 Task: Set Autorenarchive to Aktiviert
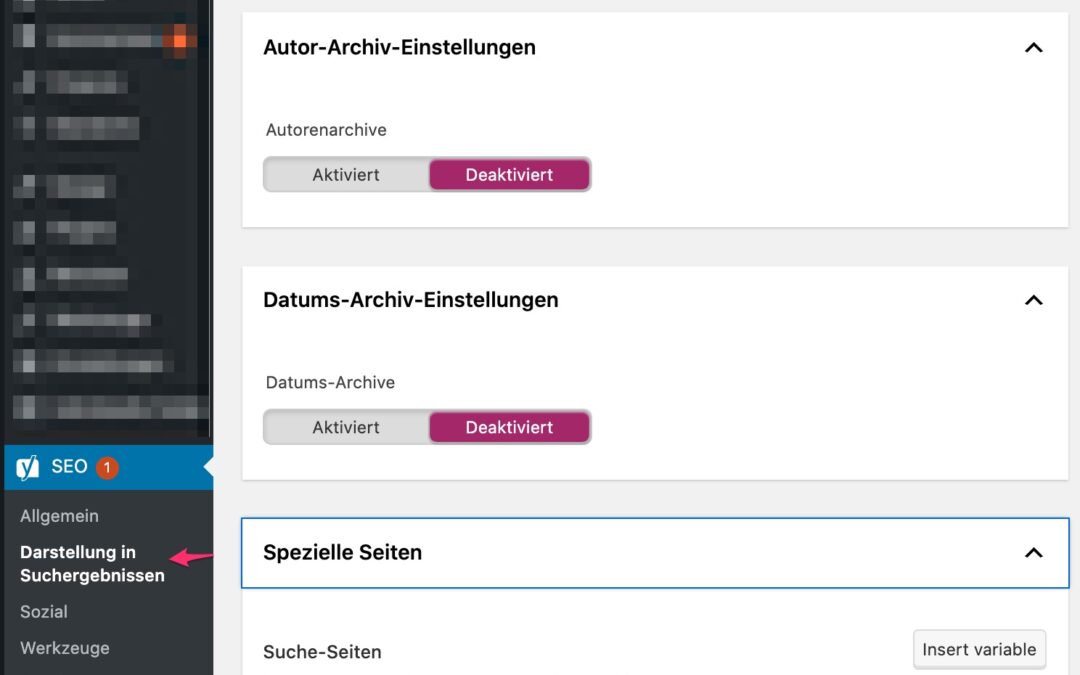pos(346,174)
